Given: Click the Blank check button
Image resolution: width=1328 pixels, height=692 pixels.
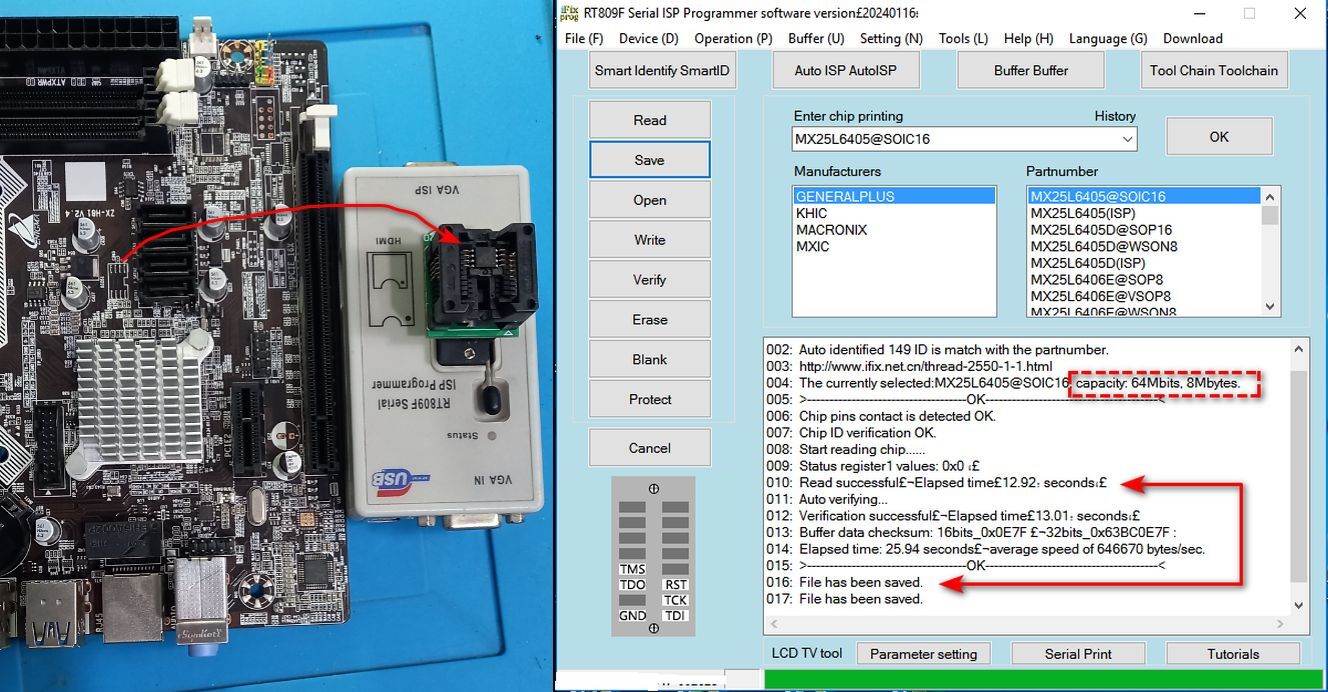Looking at the screenshot, I should coord(650,359).
